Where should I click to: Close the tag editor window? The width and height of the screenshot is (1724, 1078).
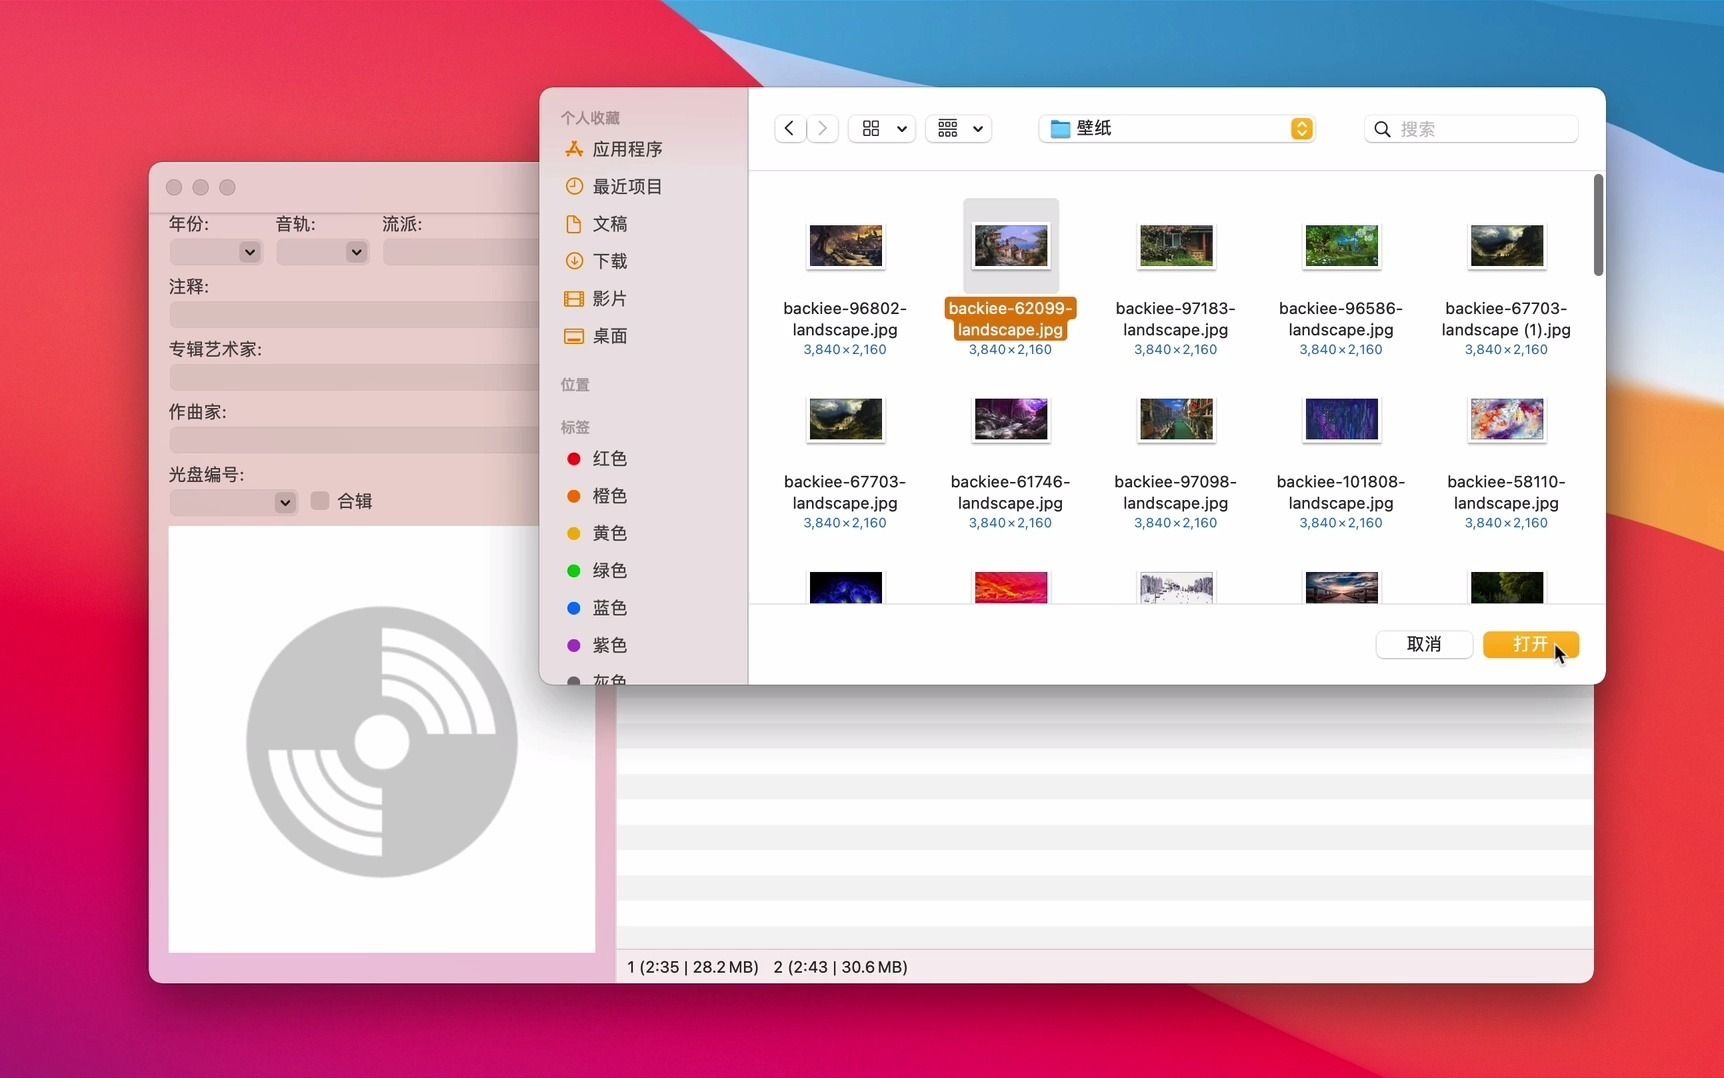174,187
